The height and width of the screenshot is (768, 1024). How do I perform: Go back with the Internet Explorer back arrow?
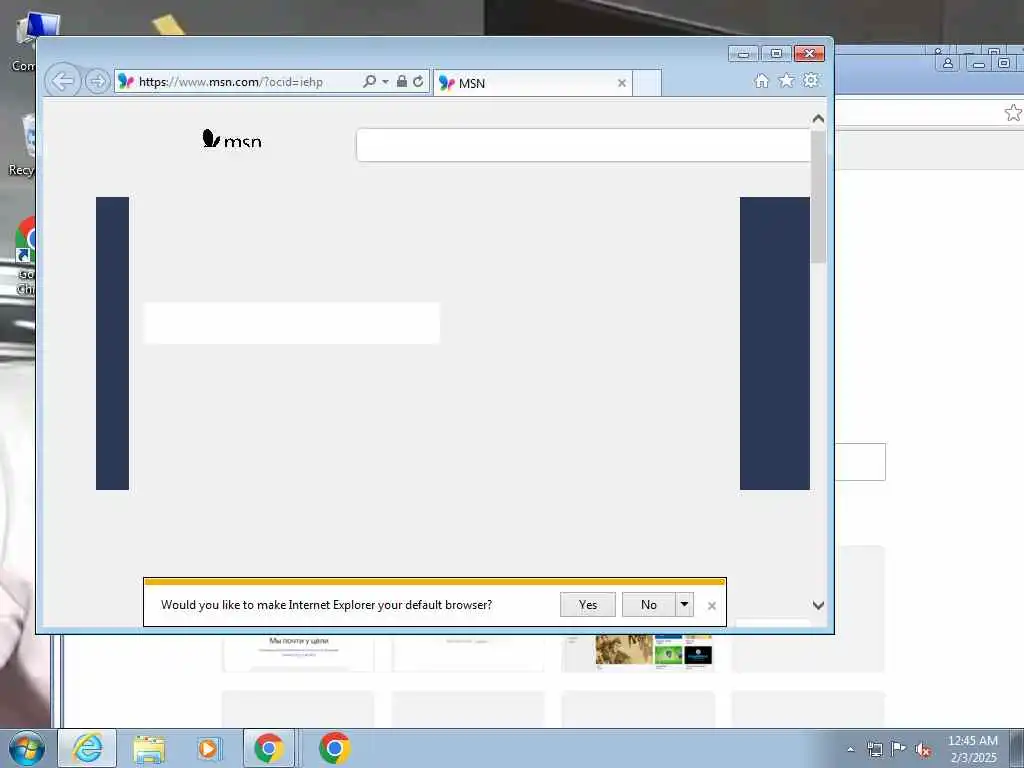(x=63, y=82)
